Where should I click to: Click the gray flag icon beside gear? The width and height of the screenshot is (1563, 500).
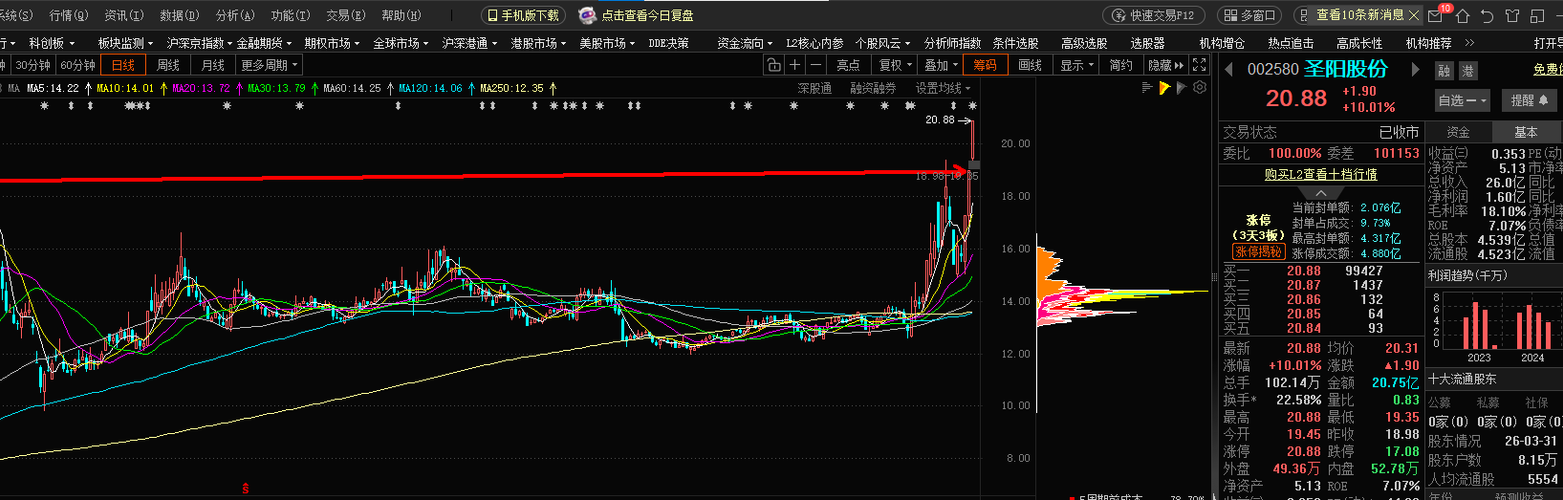(1182, 88)
